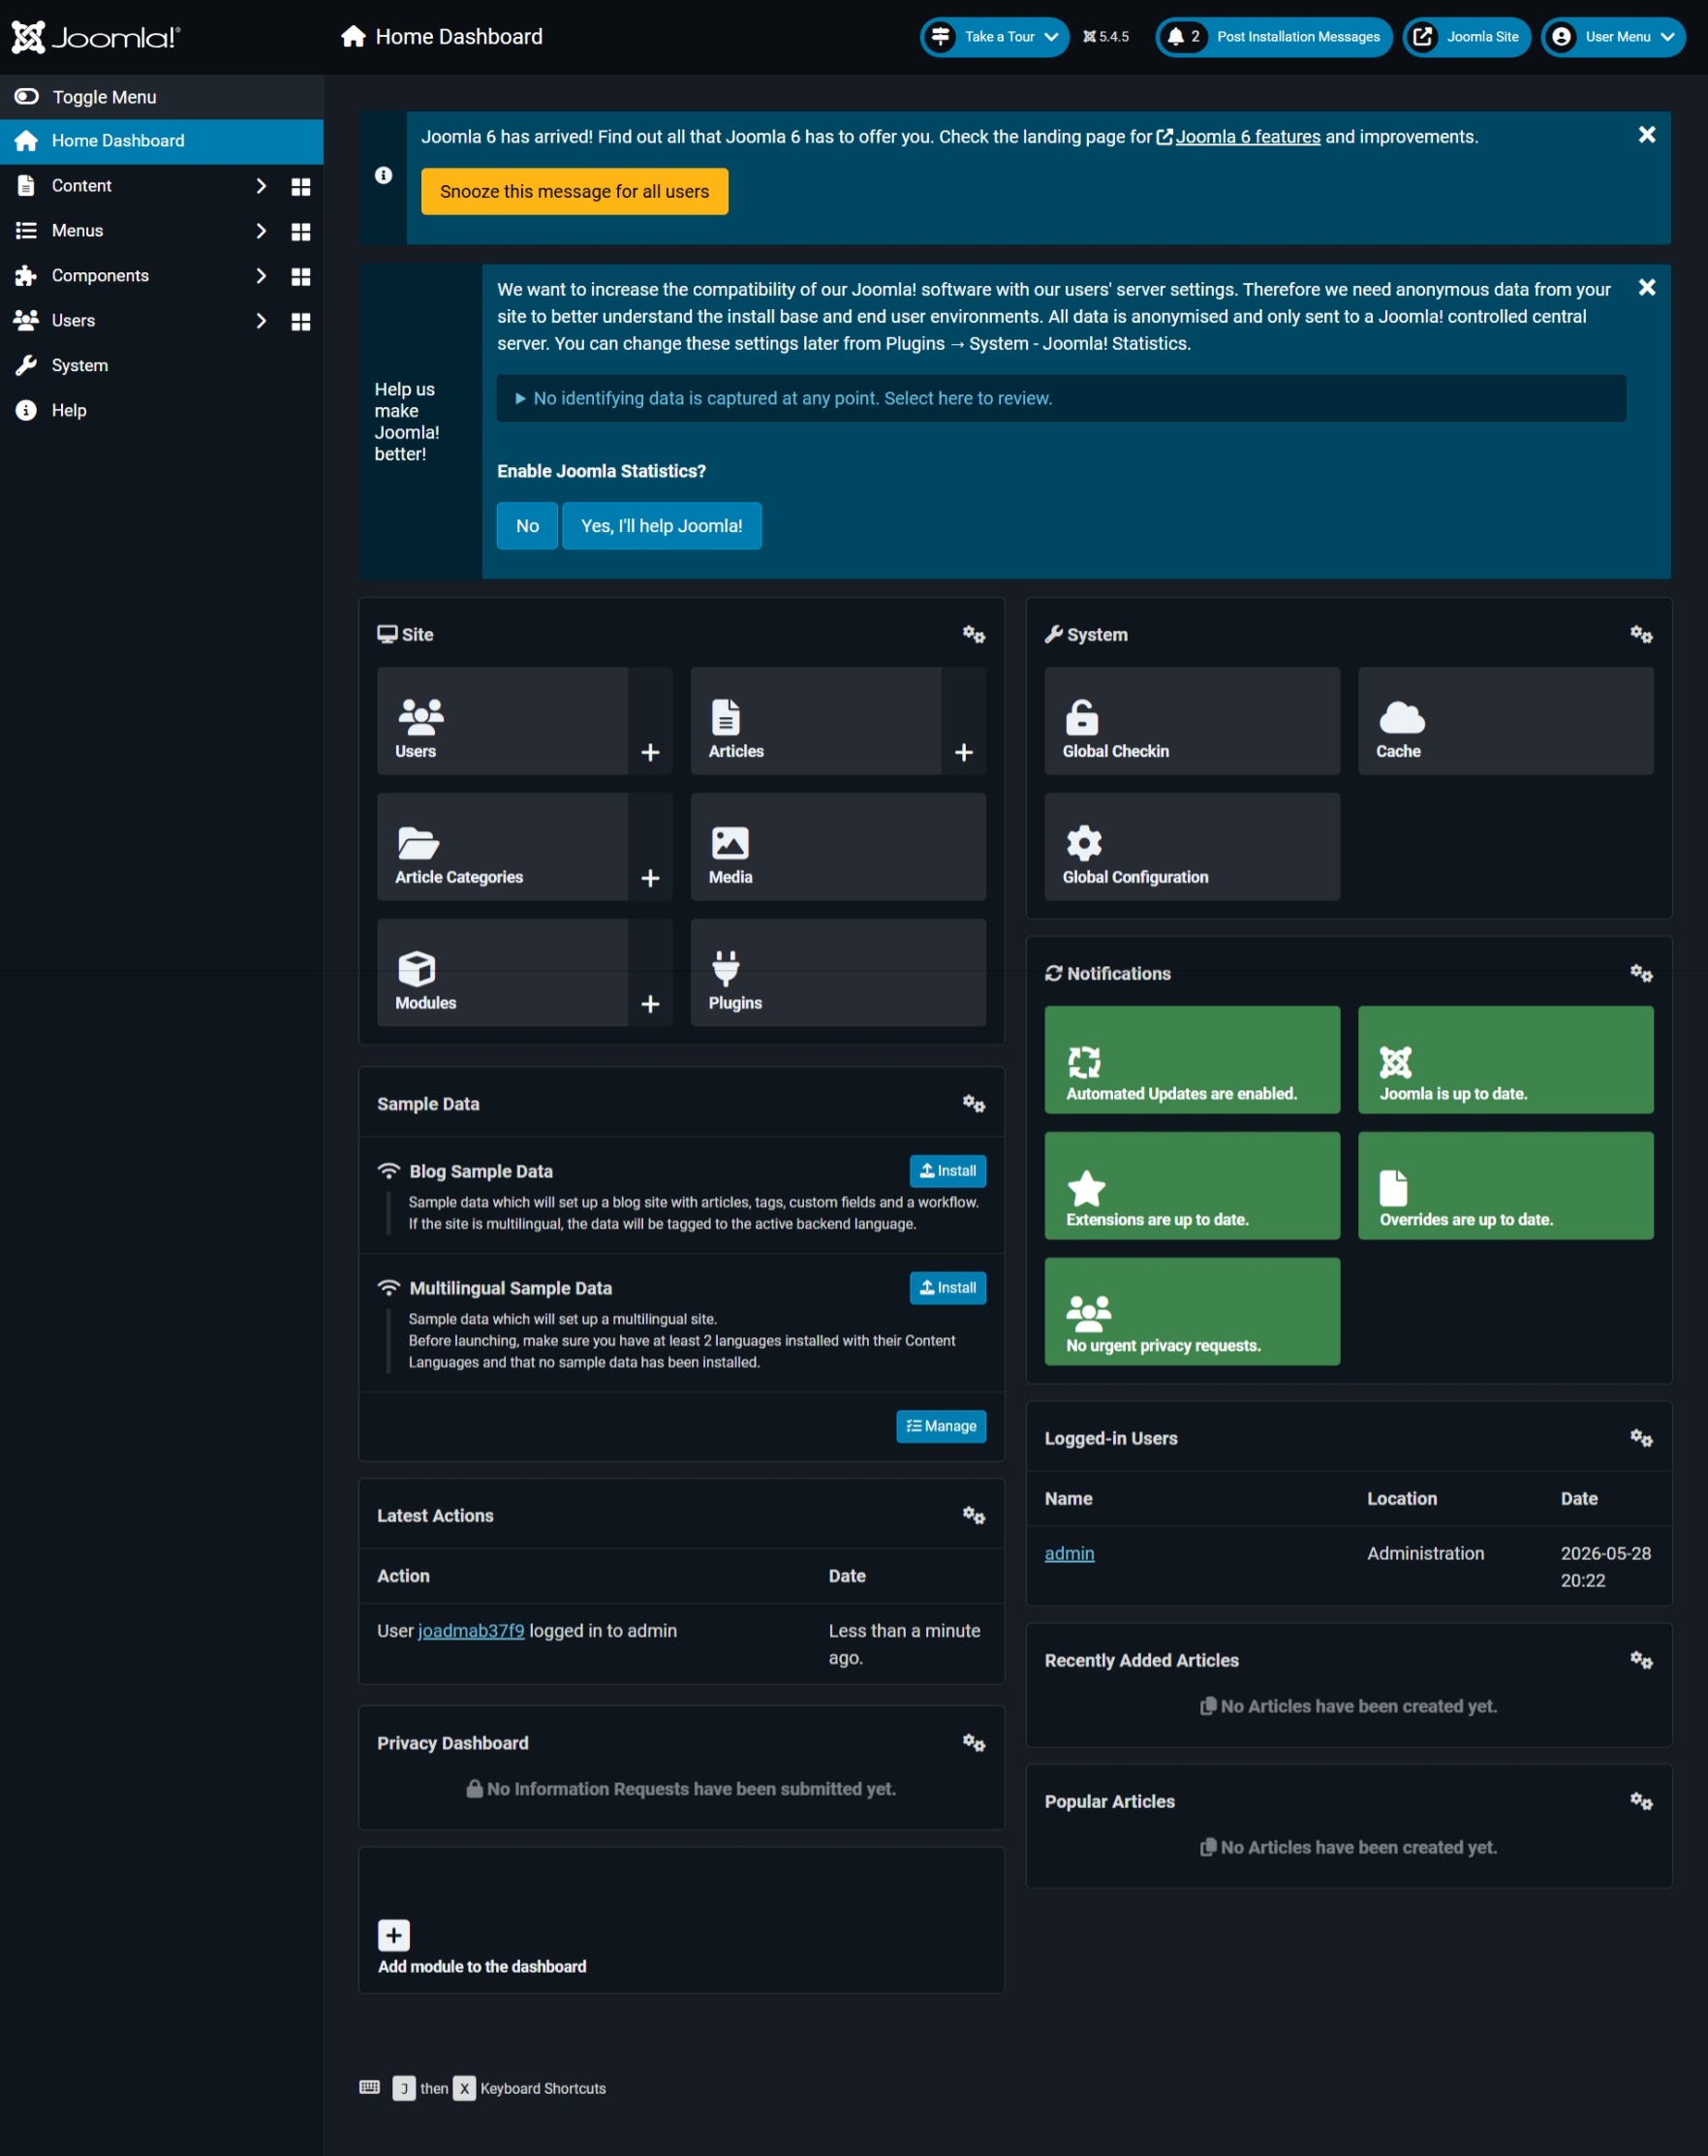Viewport: 1708px width, 2156px height.
Task: Open Latest Actions module settings gear
Action: 974,1516
